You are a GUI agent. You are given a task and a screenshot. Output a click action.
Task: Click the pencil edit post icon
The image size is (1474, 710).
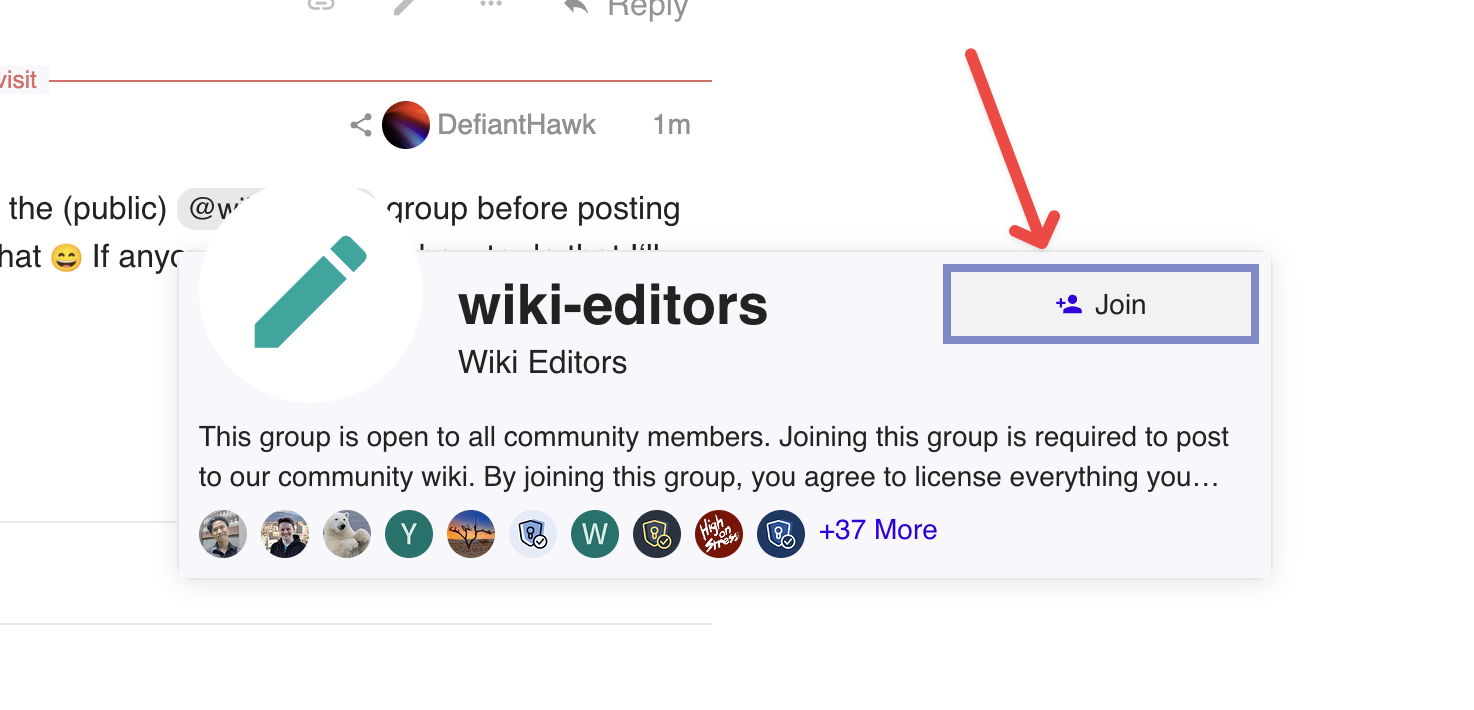405,5
